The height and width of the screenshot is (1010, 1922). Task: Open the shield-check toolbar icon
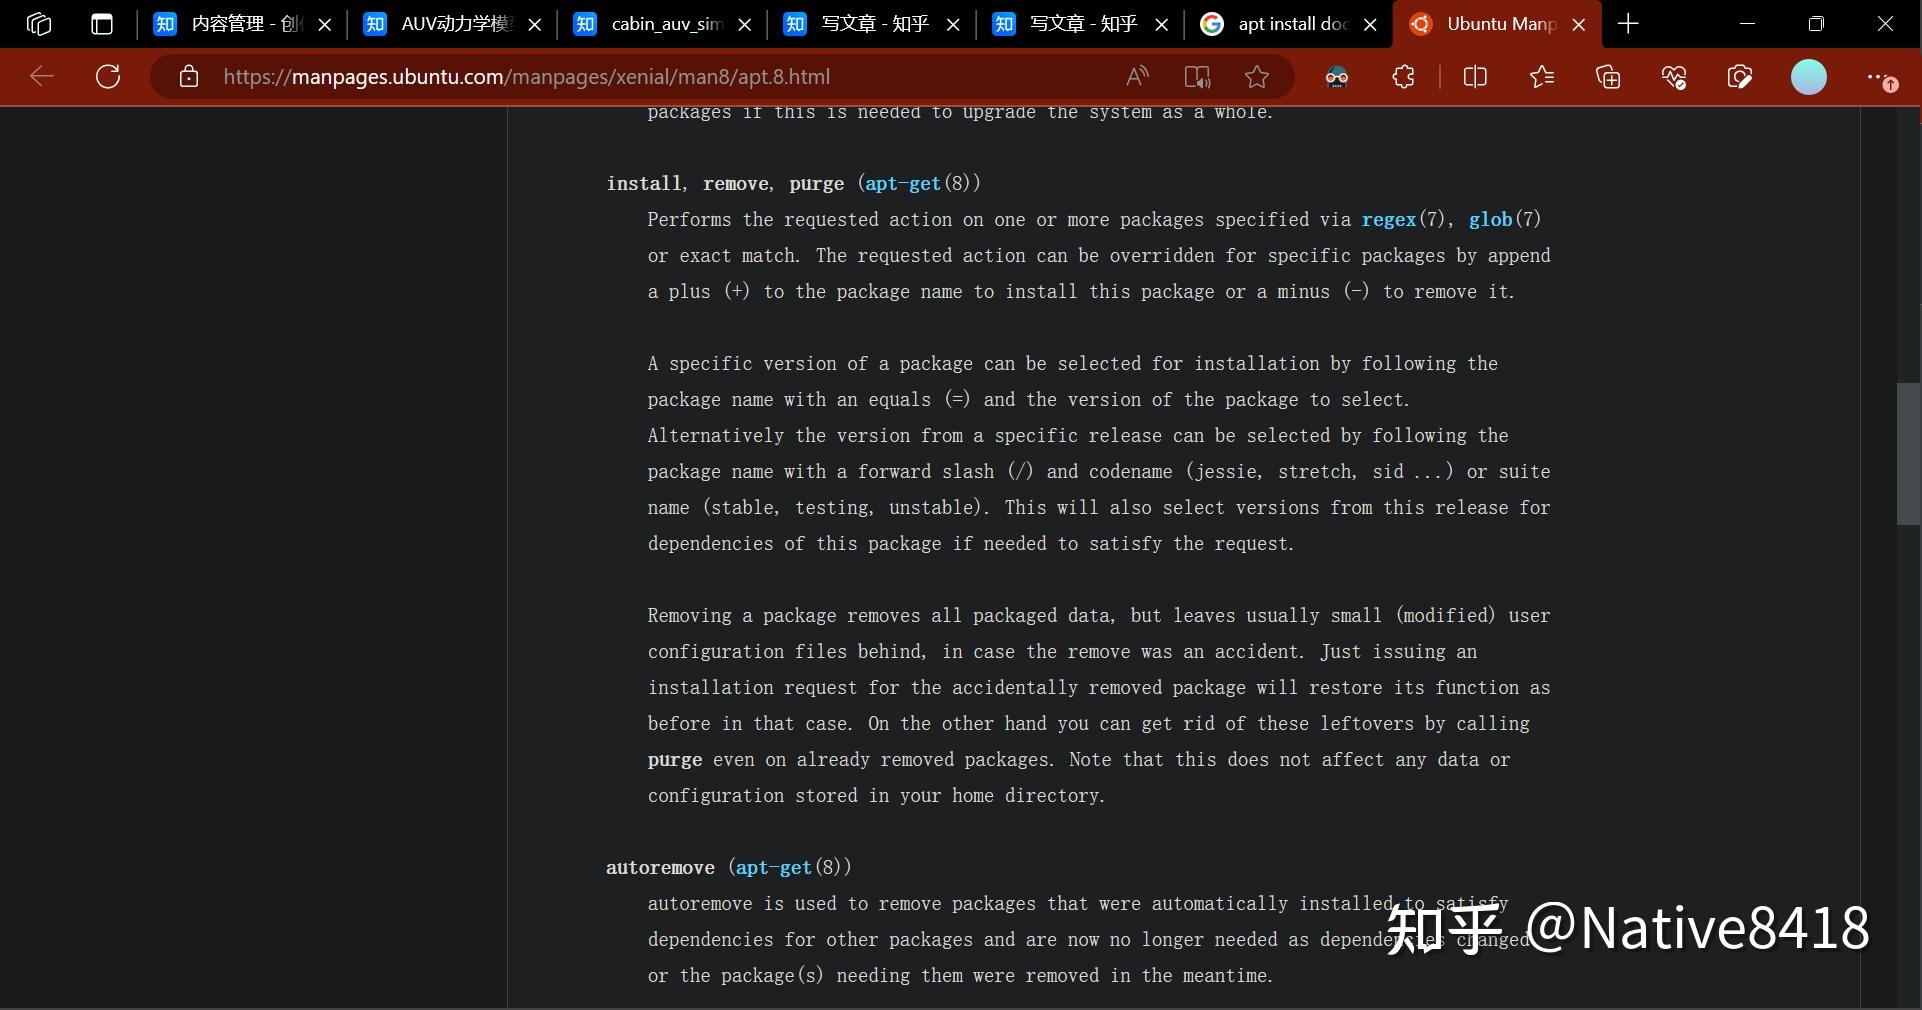point(1740,77)
